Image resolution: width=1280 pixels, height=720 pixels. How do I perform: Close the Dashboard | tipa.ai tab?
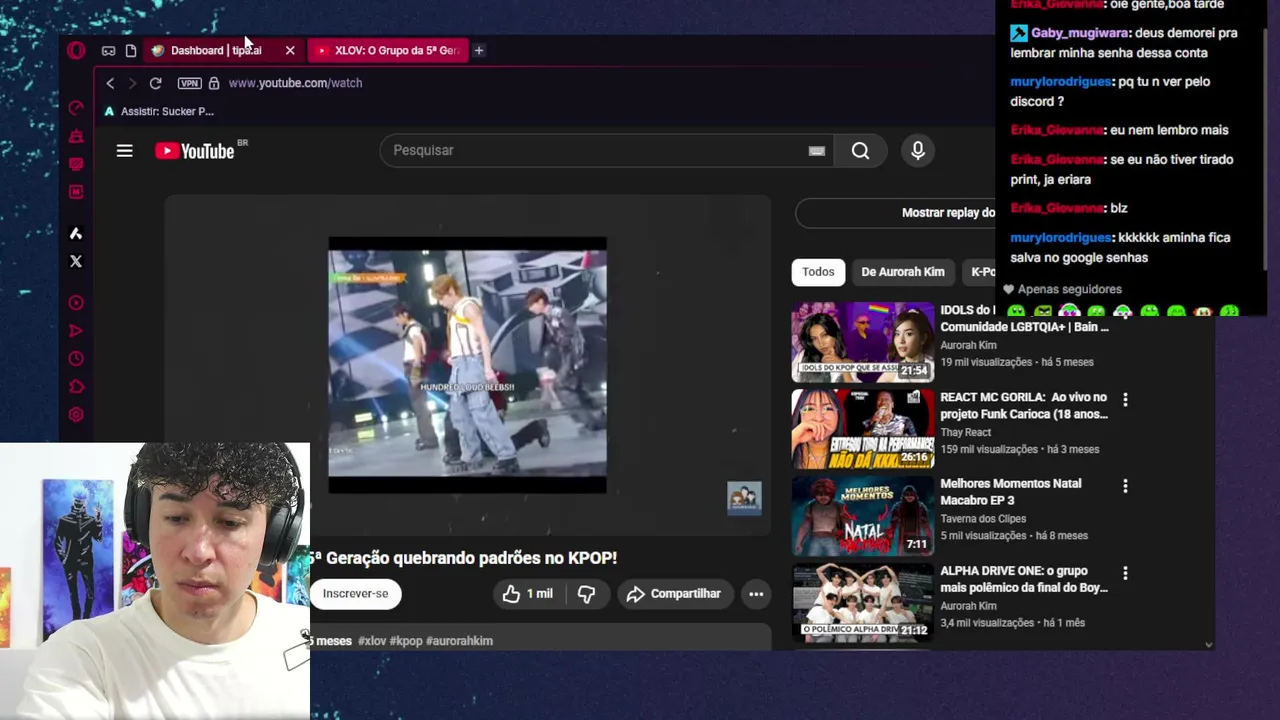(290, 50)
